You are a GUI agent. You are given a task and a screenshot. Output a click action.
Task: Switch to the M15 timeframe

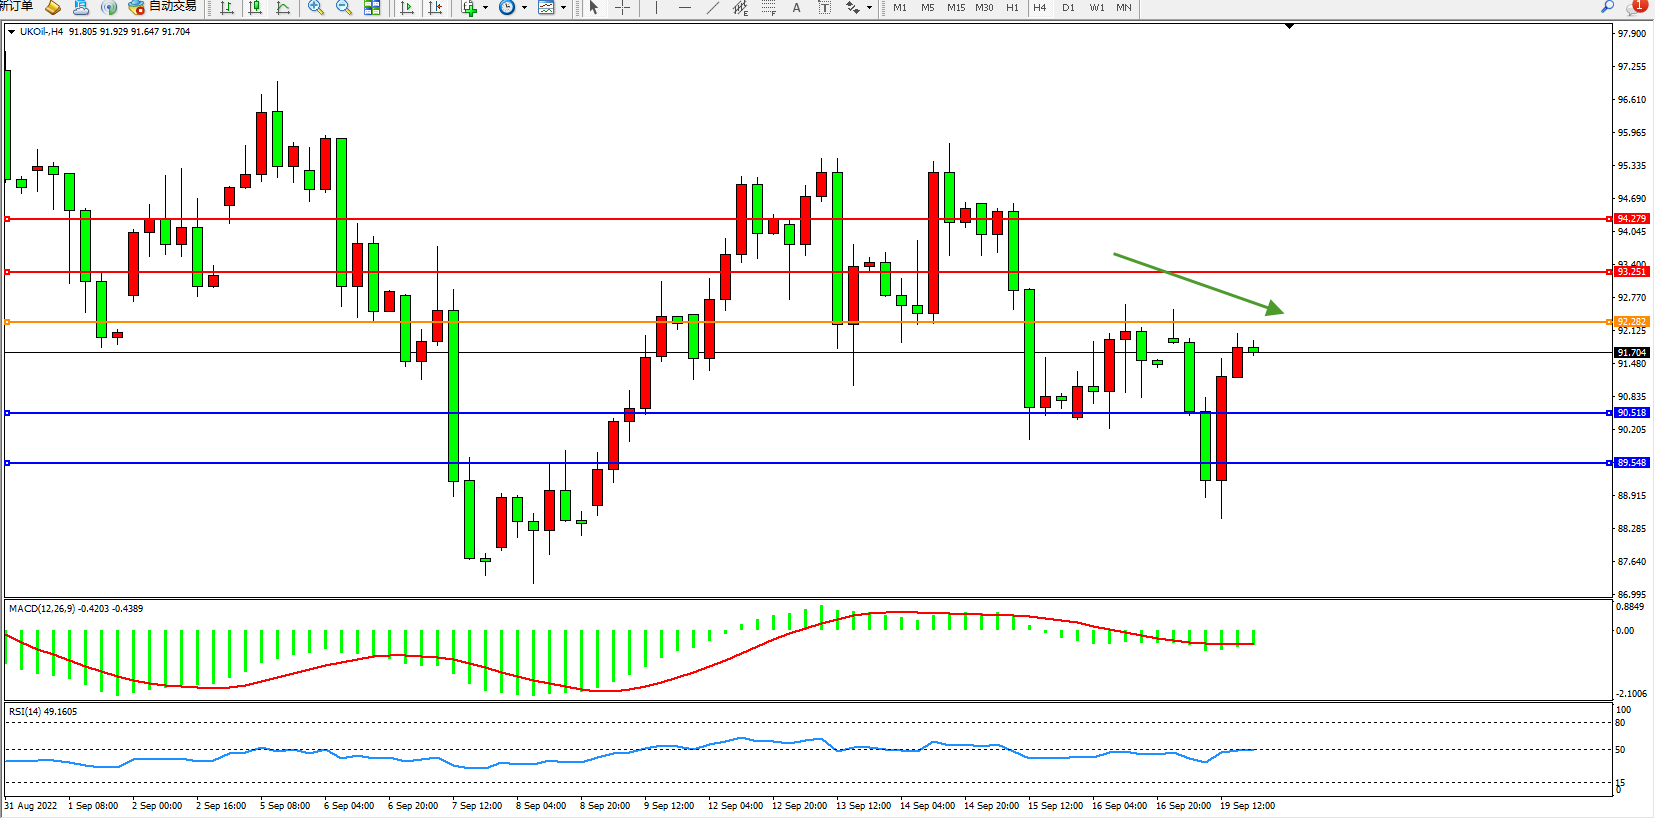[956, 8]
